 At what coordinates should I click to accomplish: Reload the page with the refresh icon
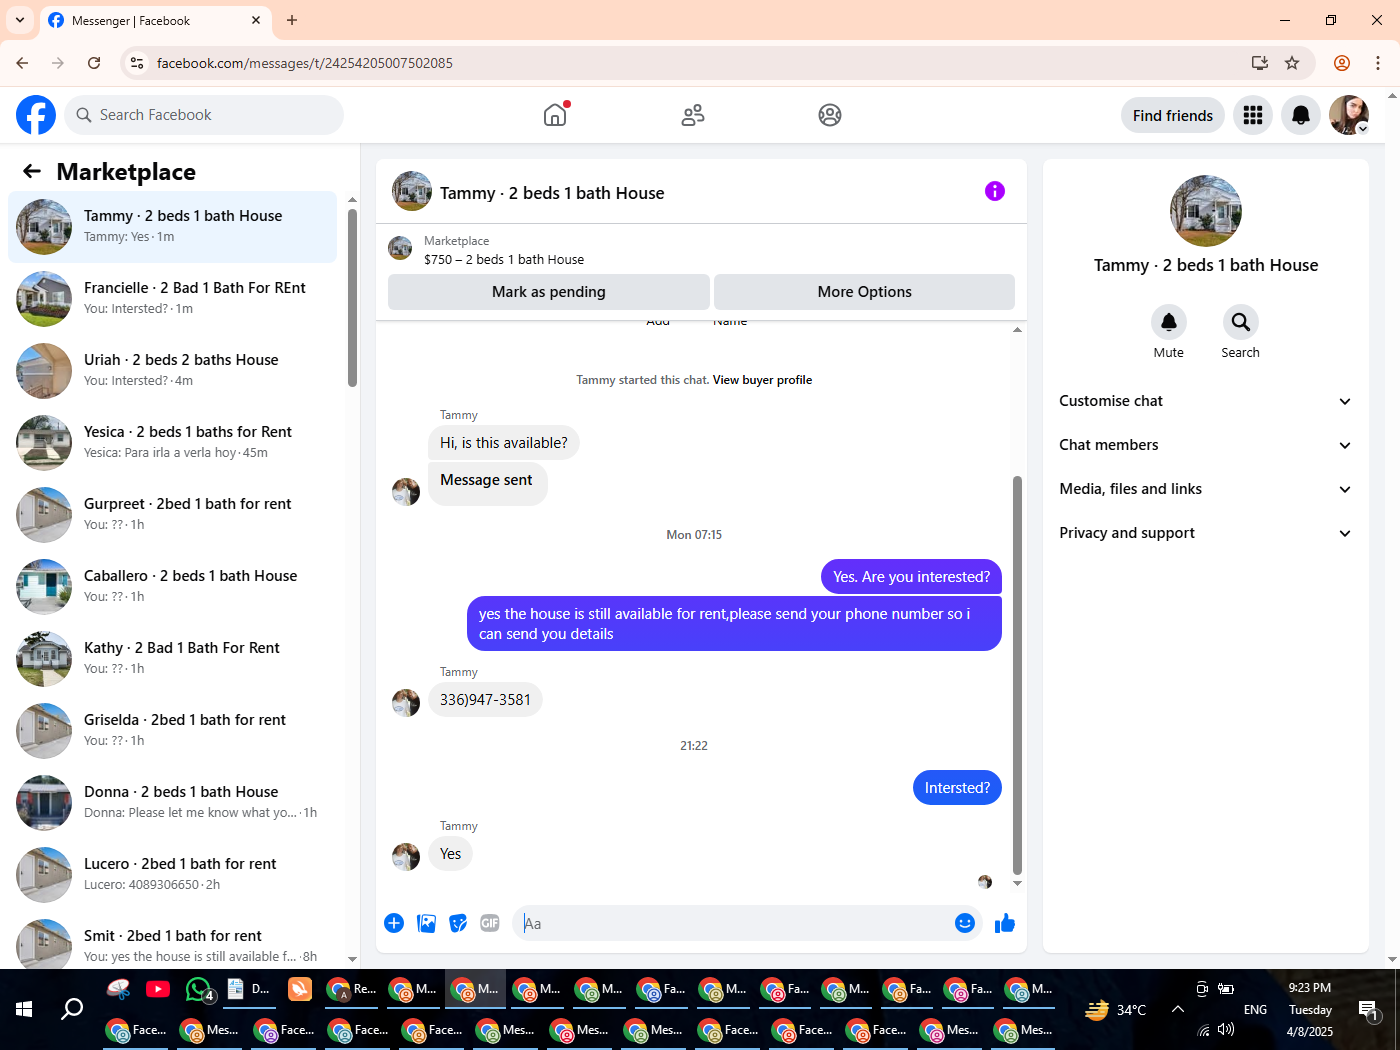pyautogui.click(x=94, y=63)
